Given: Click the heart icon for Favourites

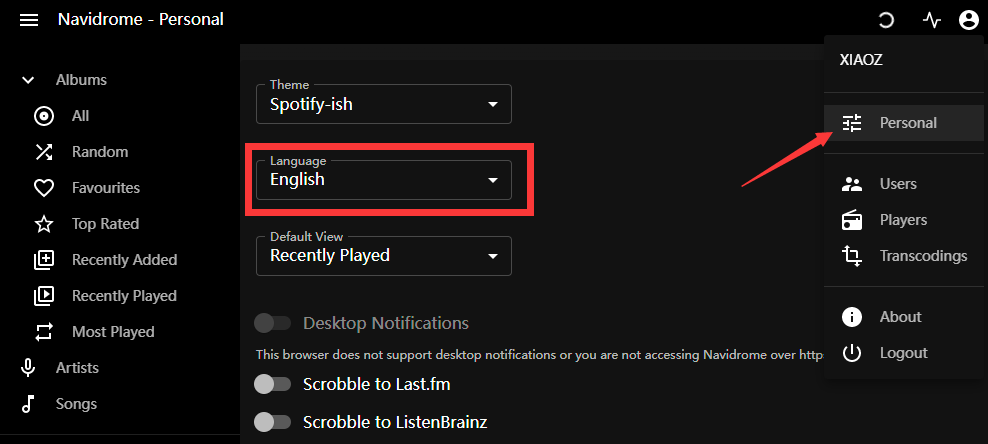Looking at the screenshot, I should click(43, 188).
